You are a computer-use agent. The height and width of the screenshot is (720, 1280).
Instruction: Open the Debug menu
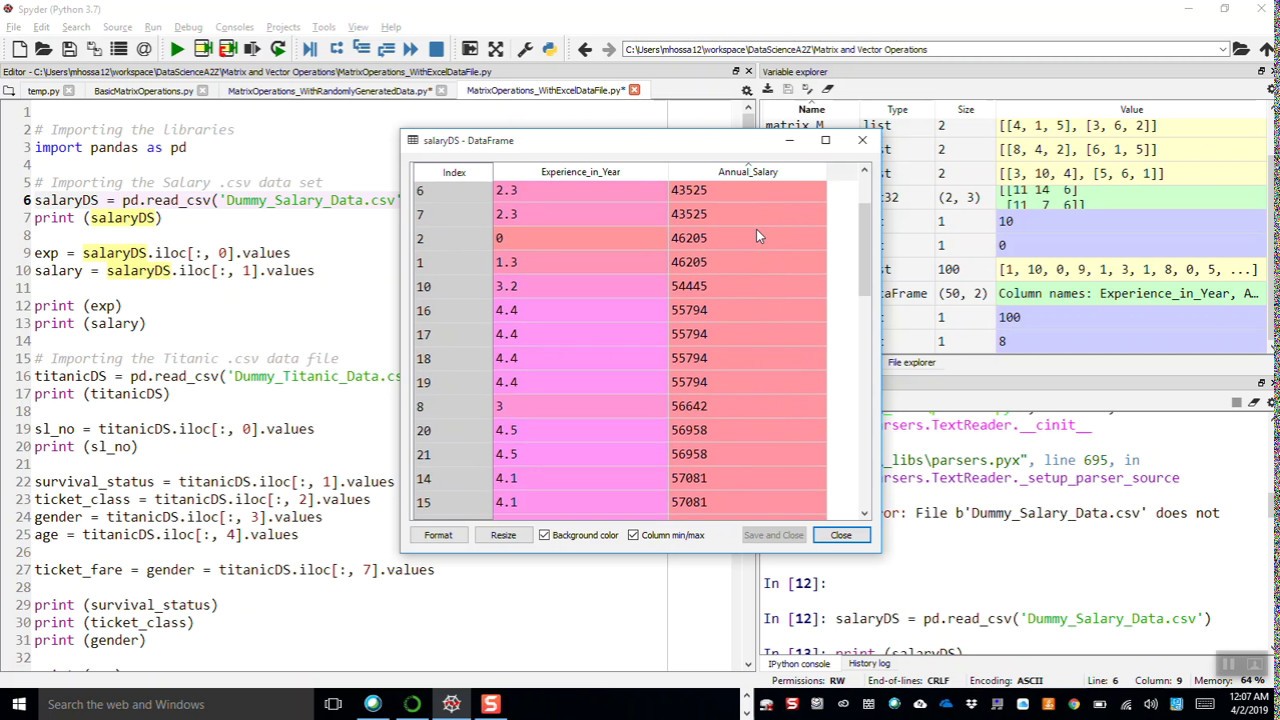pos(188,27)
